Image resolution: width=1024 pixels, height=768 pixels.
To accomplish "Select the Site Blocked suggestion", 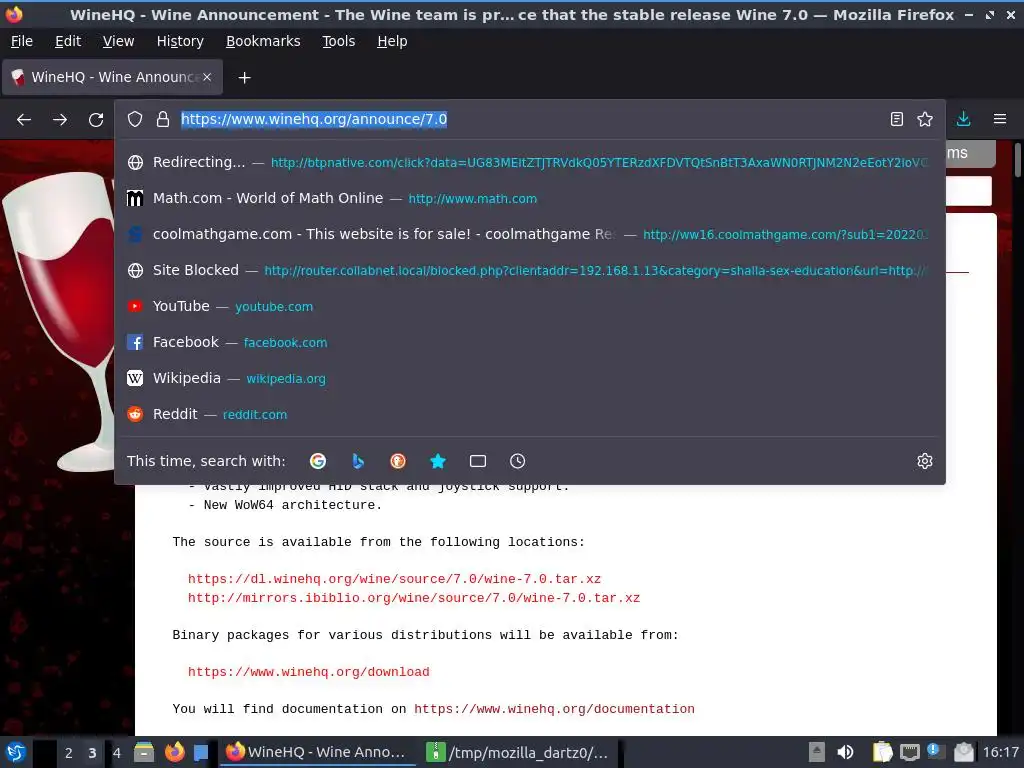I will (x=530, y=270).
